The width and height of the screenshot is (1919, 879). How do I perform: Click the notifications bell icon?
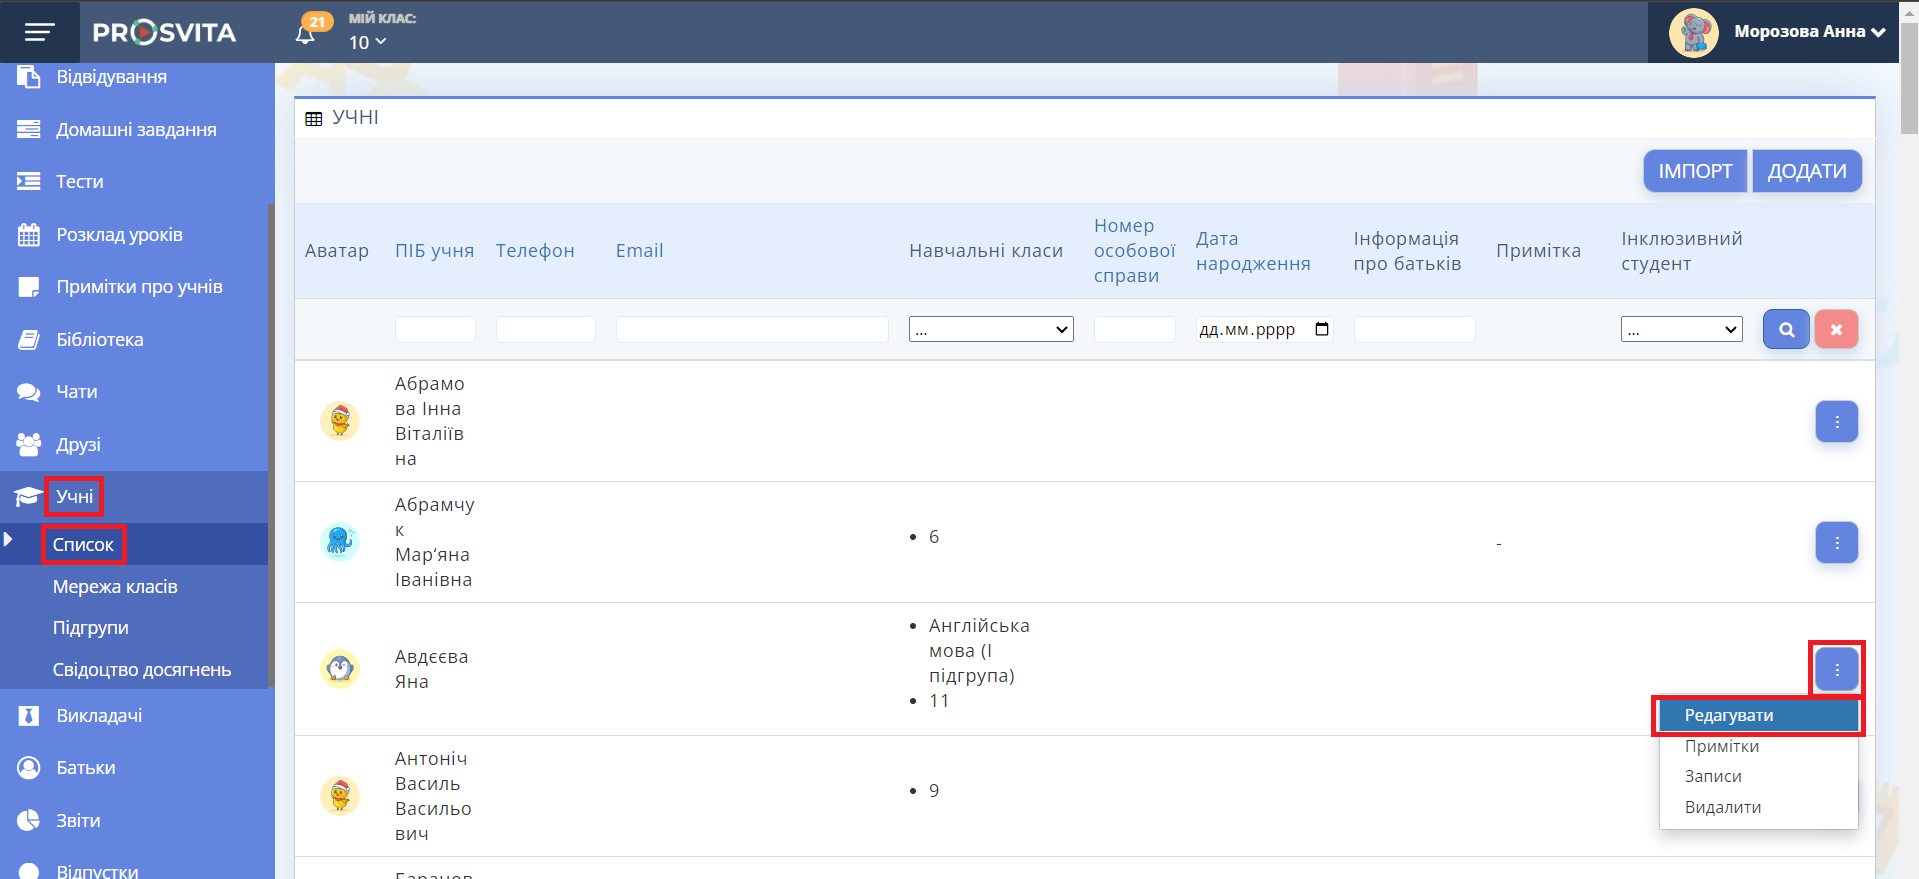coord(306,34)
